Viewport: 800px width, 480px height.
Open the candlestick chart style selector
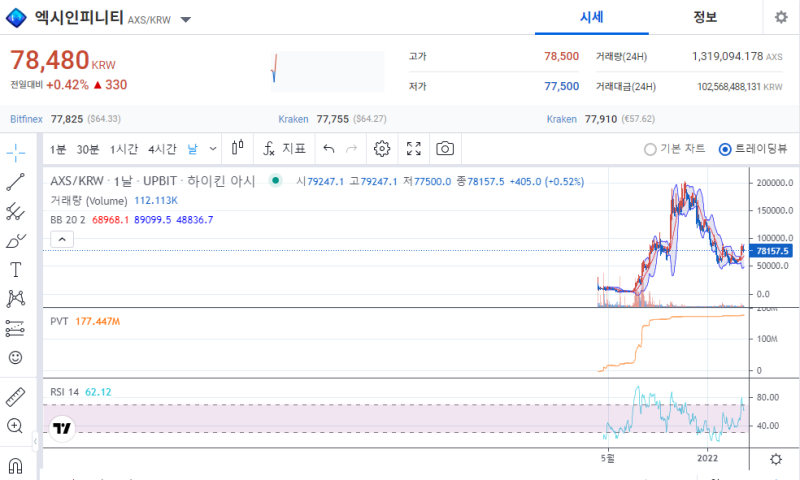pyautogui.click(x=238, y=148)
